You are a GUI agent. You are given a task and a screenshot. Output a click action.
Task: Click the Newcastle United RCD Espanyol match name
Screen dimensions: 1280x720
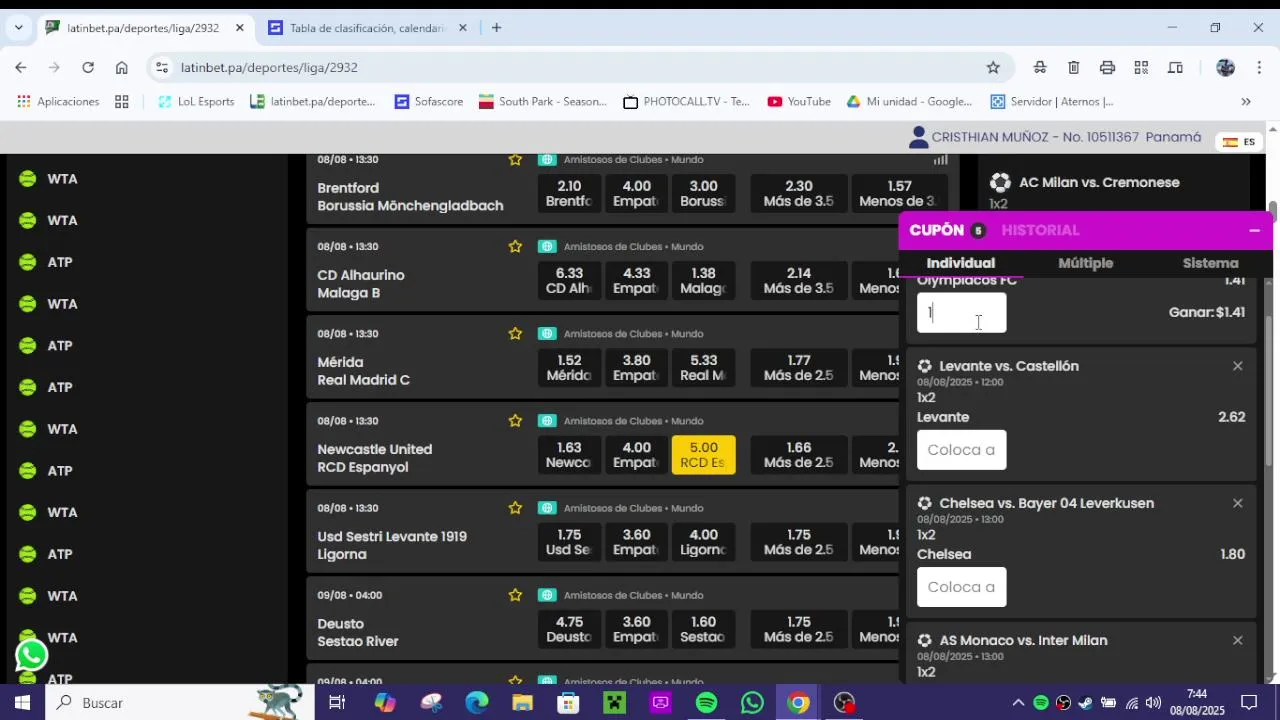[375, 458]
